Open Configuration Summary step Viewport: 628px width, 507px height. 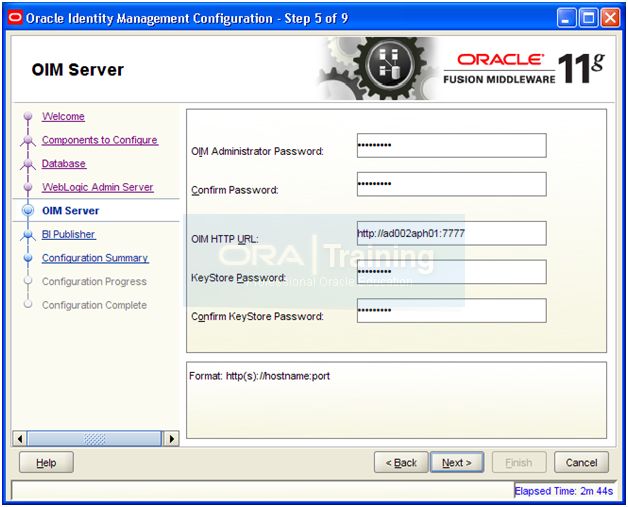coord(95,258)
